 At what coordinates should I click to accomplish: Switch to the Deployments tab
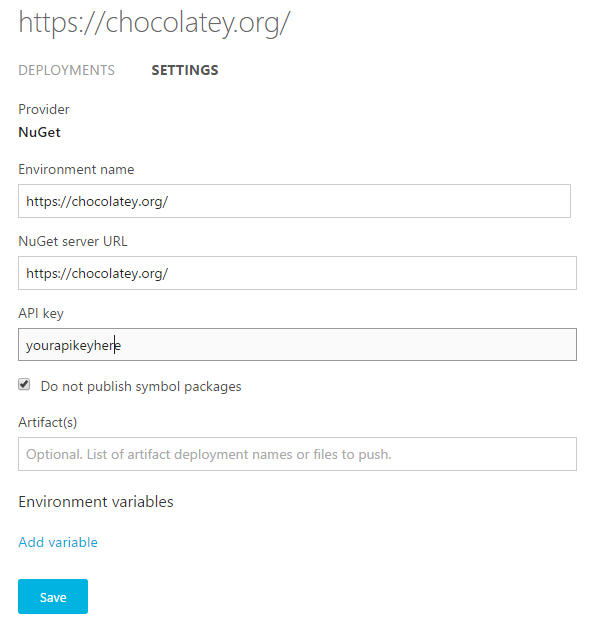point(67,70)
